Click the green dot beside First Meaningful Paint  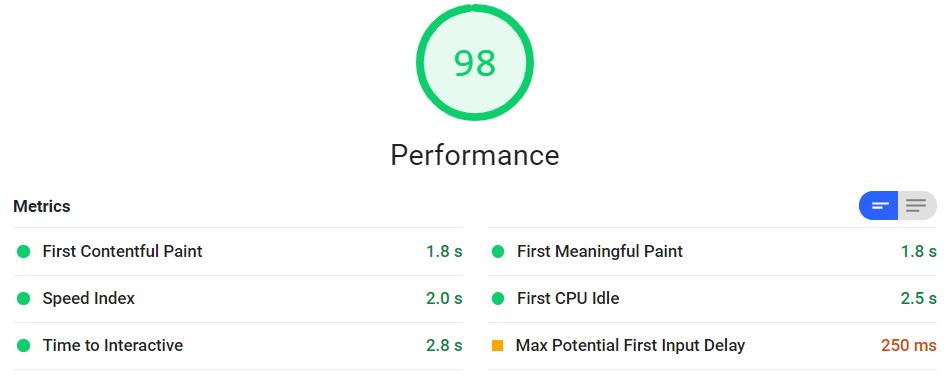[x=498, y=251]
